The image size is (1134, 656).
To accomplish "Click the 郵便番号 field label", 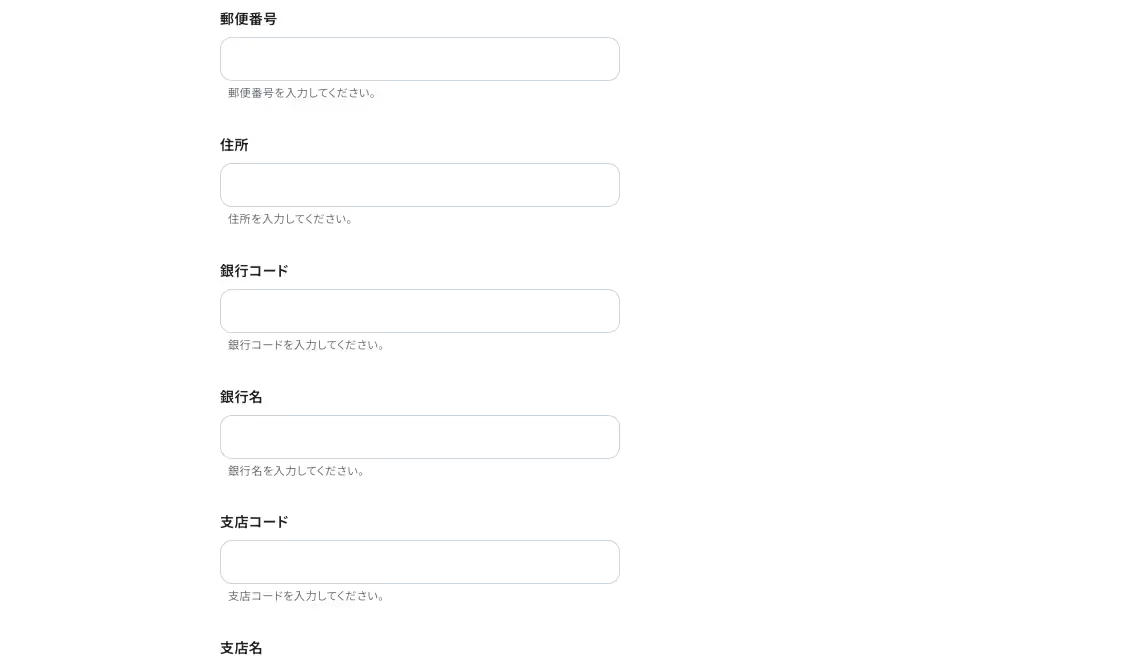I will [x=248, y=19].
